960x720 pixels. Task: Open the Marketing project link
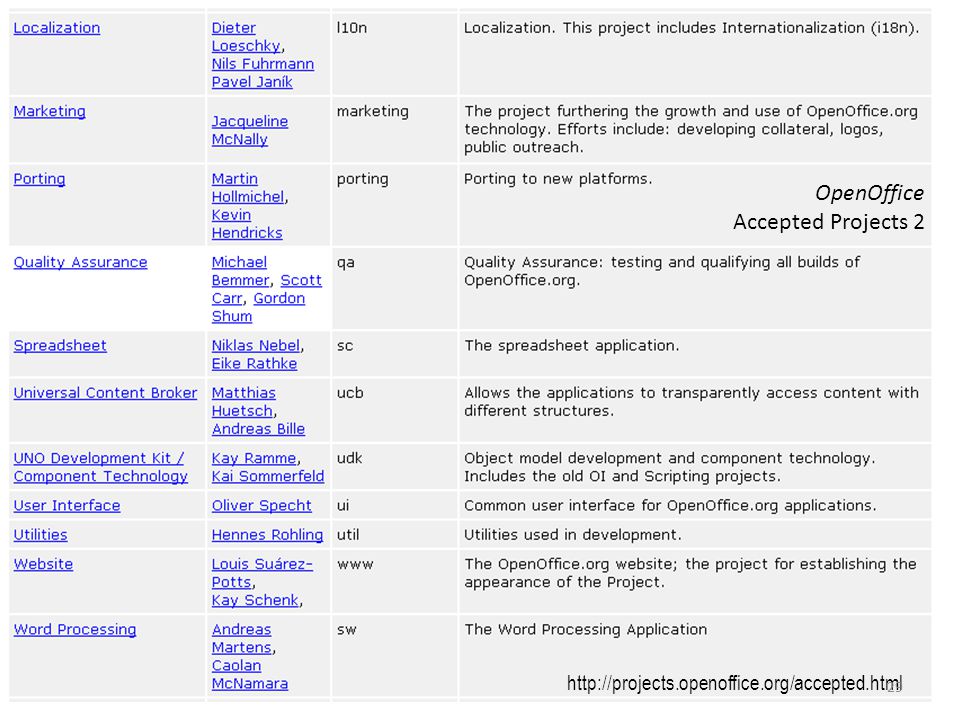pos(50,111)
